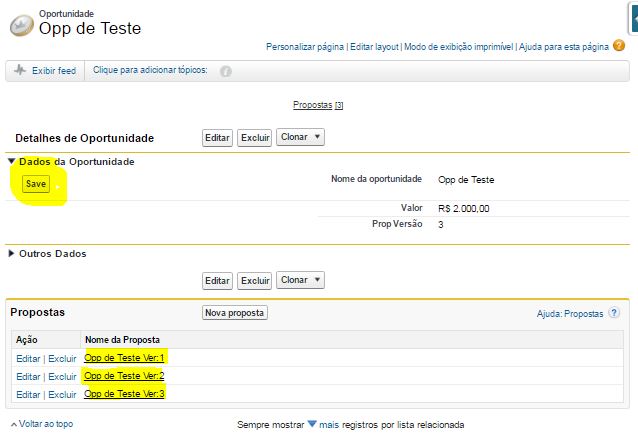Click the top Editar button
638x438 pixels.
[x=217, y=137]
